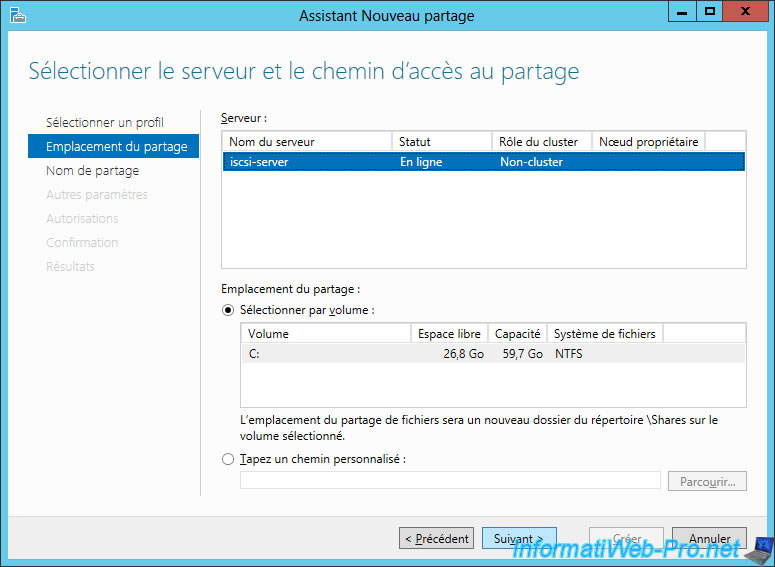Click the 'Nœud propriétaire' column header
The image size is (775, 567).
click(x=648, y=142)
